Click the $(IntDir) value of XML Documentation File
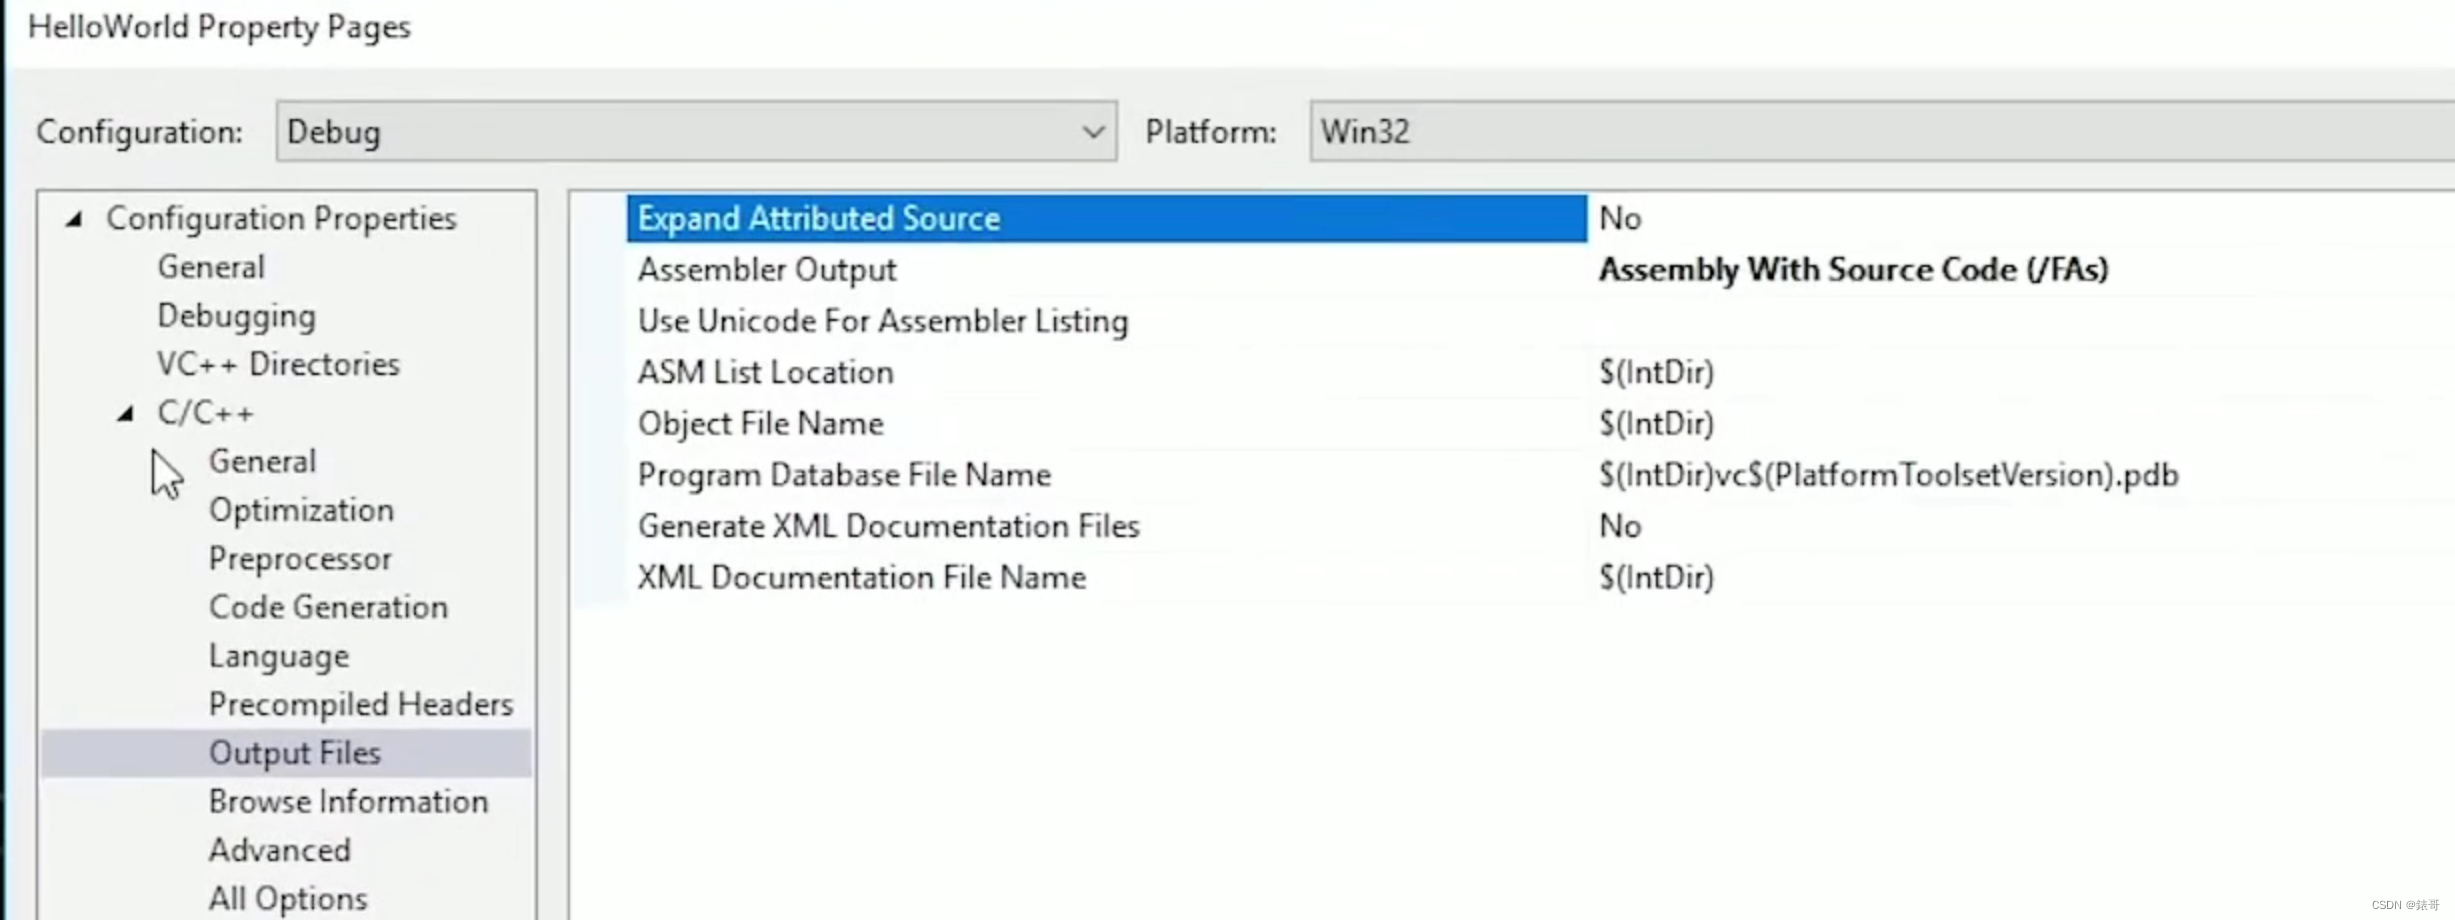Viewport: 2455px width, 920px height. pos(1656,578)
